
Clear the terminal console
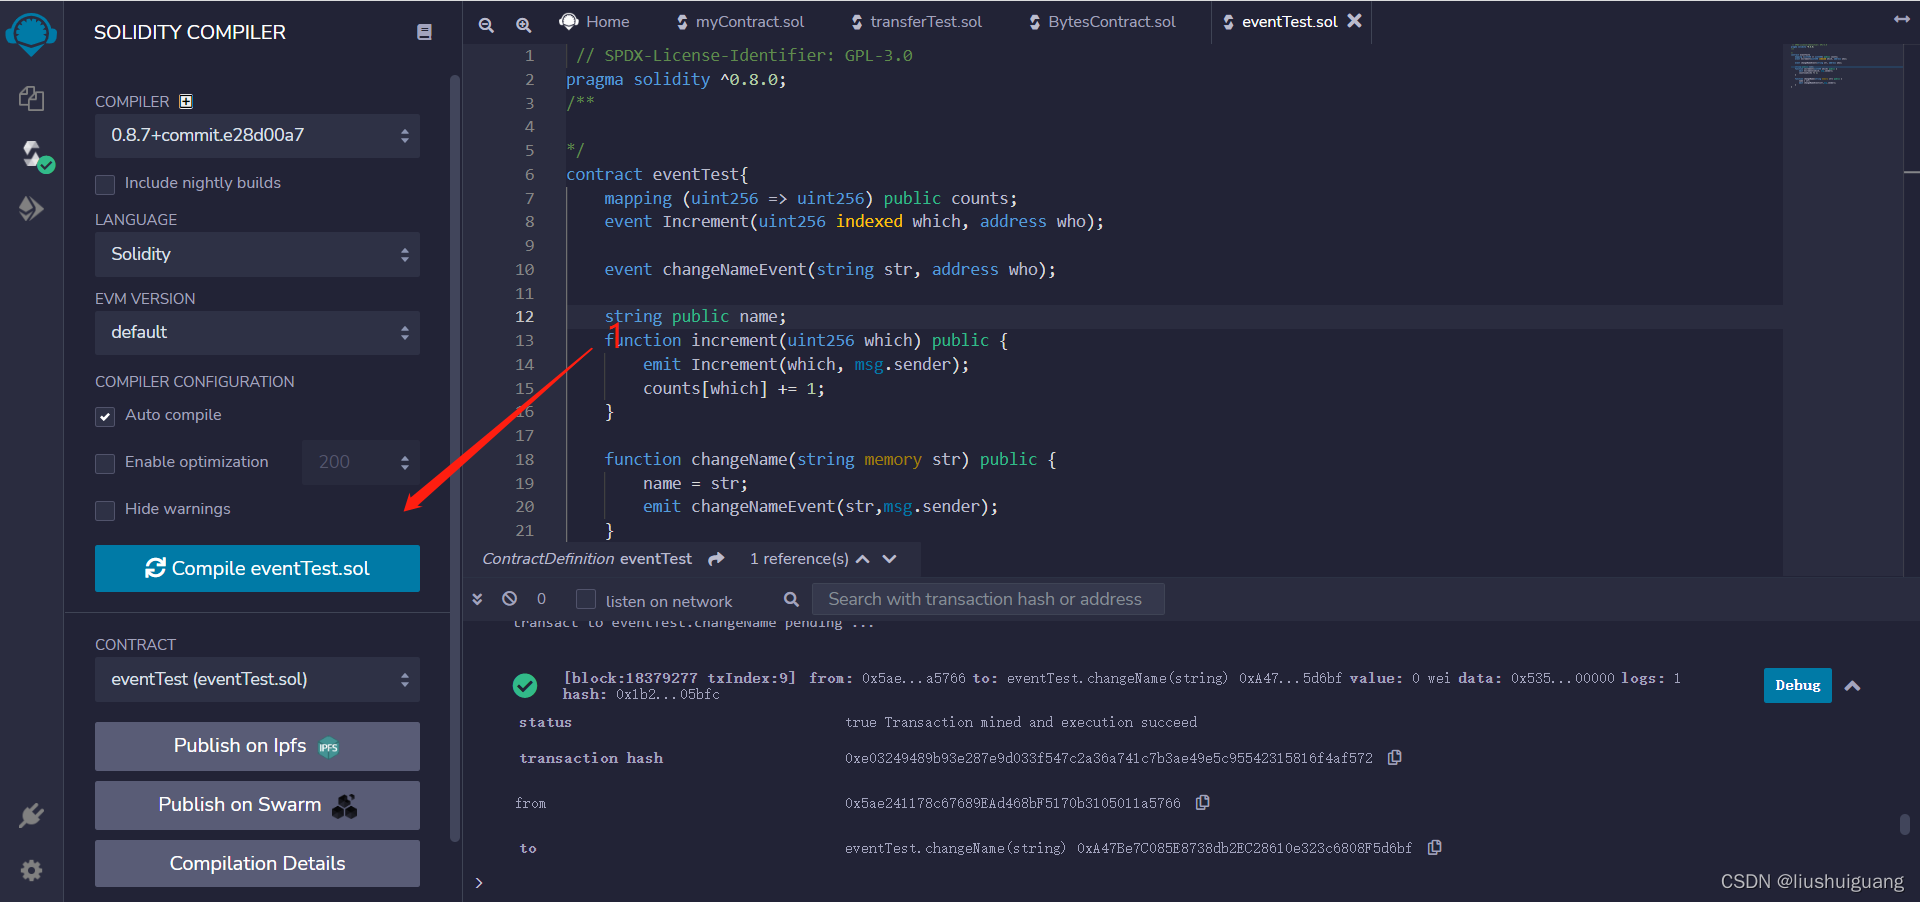[510, 598]
